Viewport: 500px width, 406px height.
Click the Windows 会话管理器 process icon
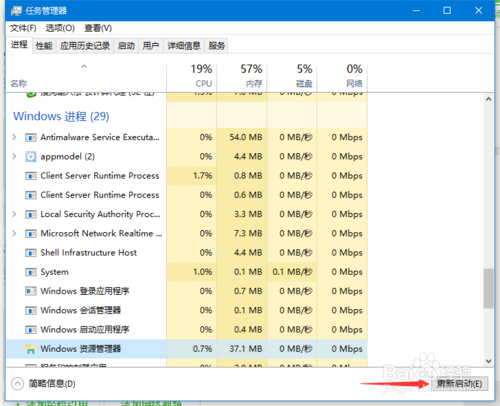pyautogui.click(x=31, y=311)
